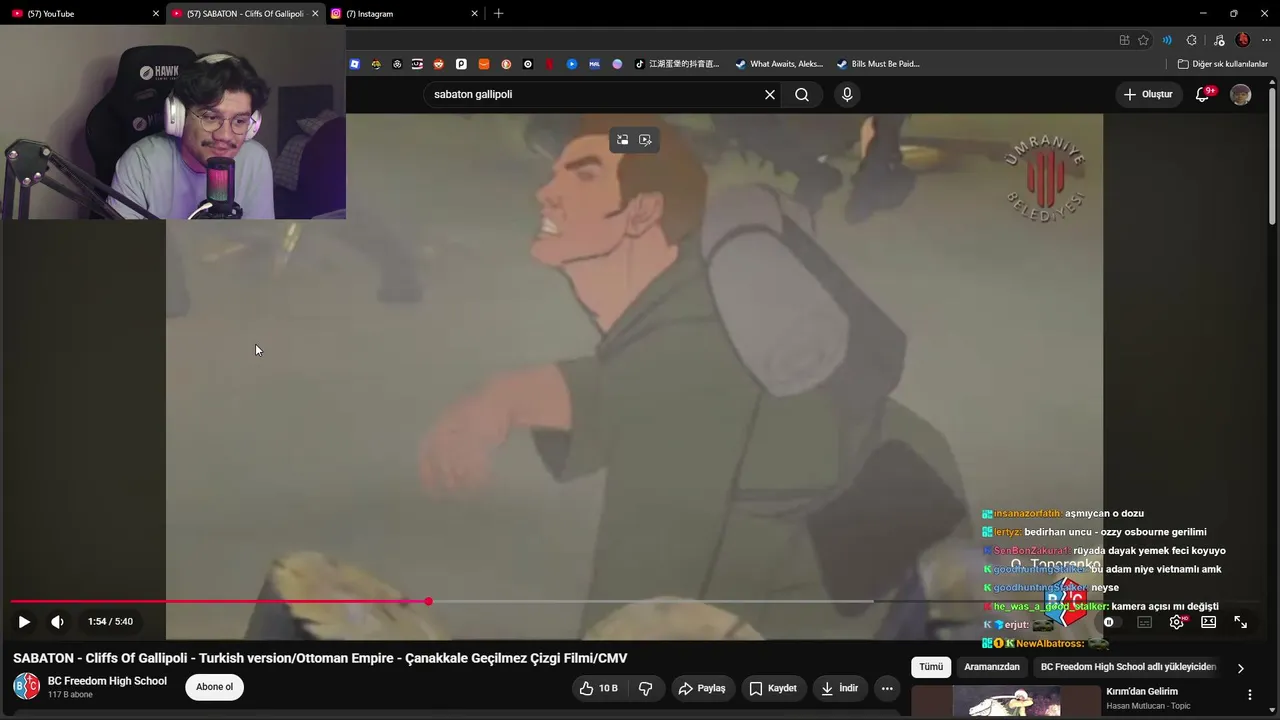
Task: Mute the video with the speaker icon
Action: (57, 622)
